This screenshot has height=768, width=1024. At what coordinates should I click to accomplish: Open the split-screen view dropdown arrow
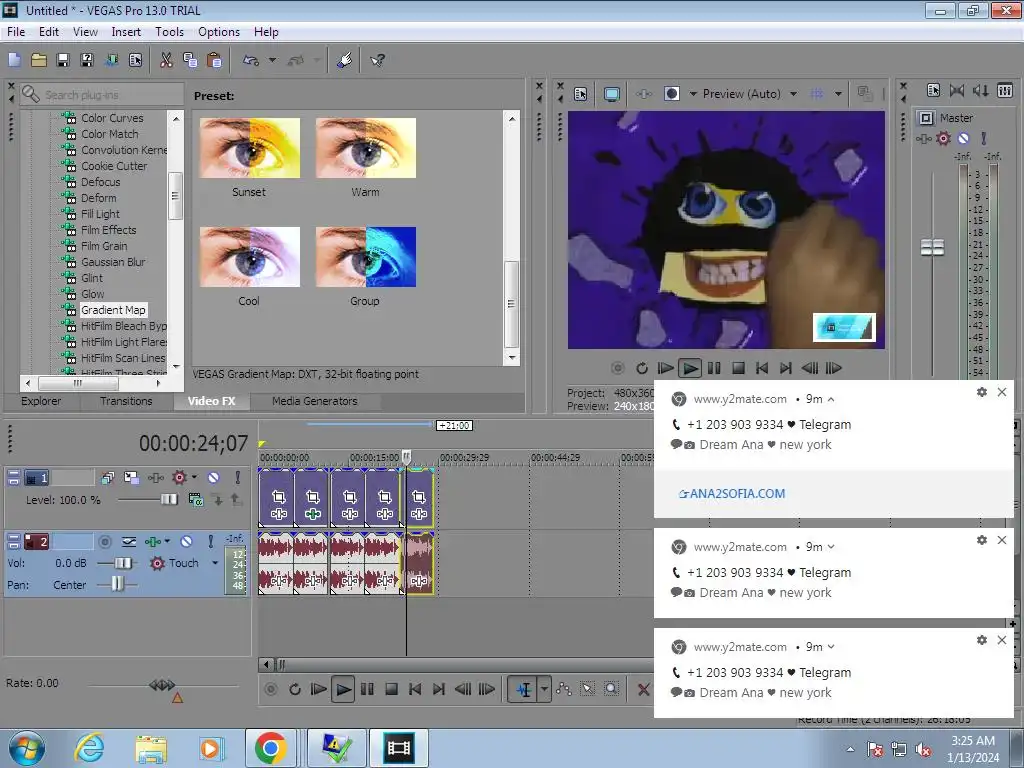pyautogui.click(x=693, y=94)
